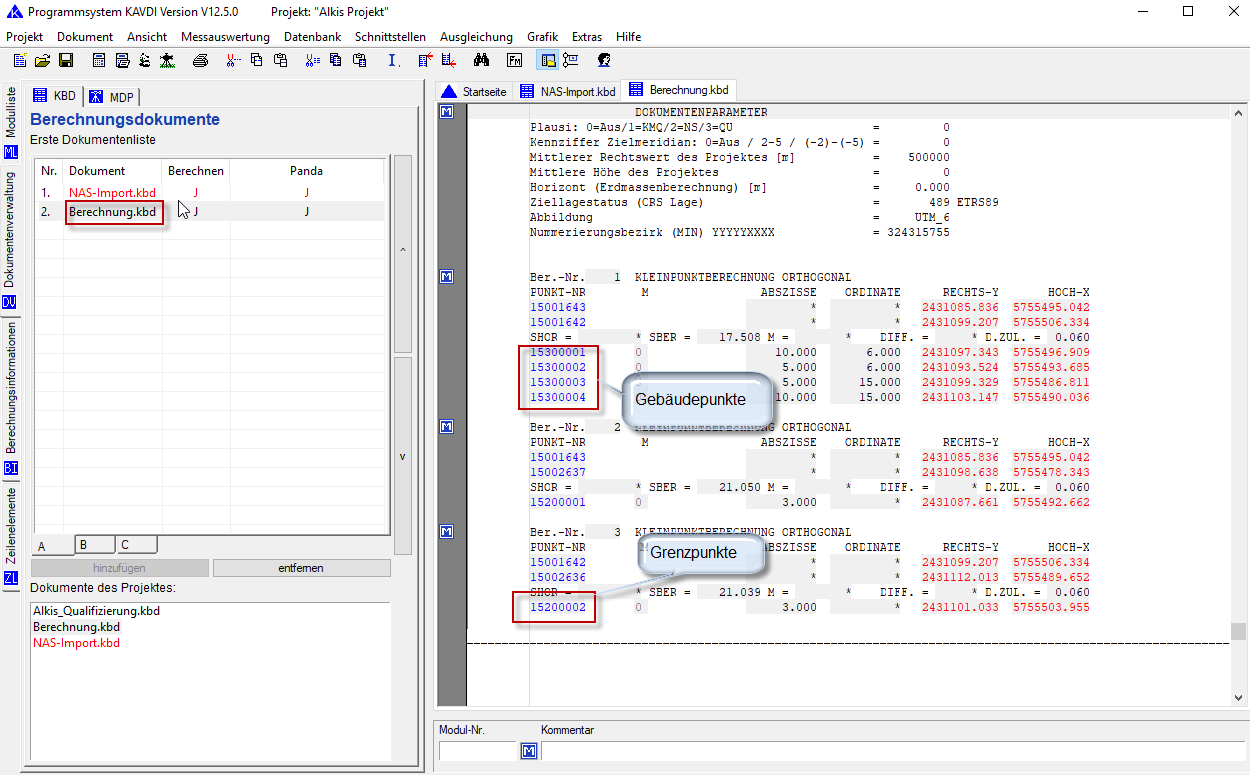
Task: Click the binoculars search icon
Action: (x=480, y=60)
